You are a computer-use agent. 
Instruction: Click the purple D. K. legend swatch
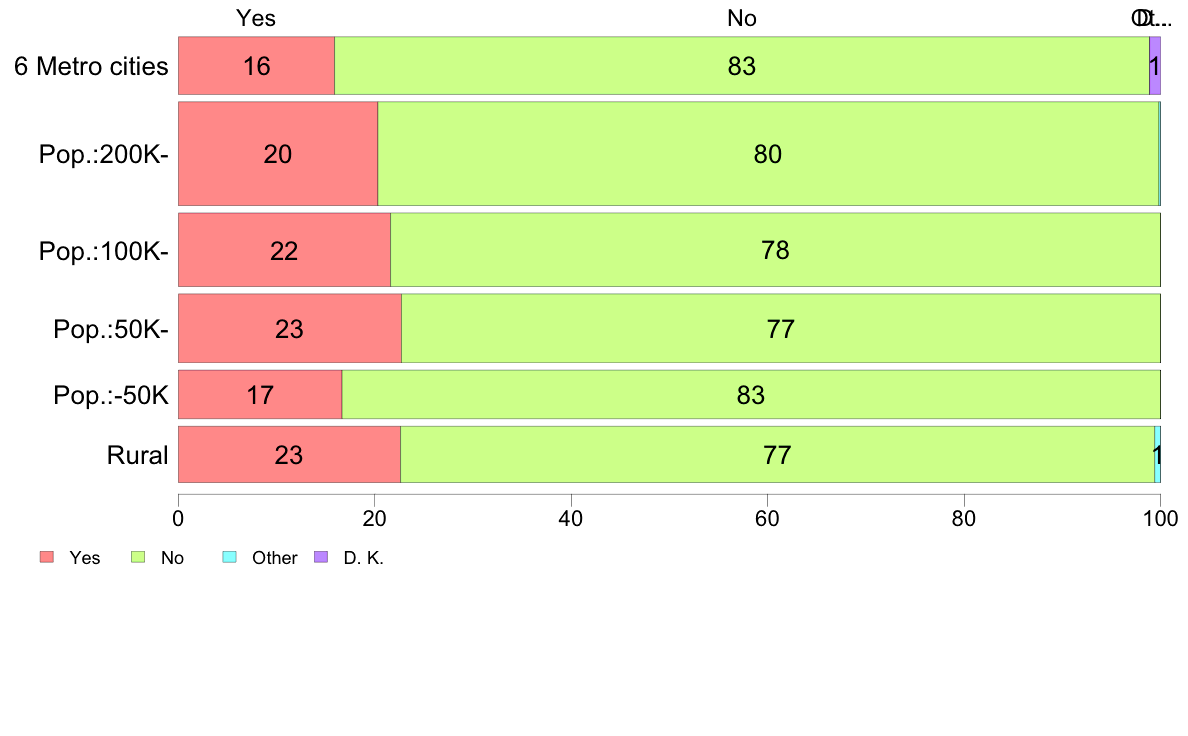pyautogui.click(x=321, y=557)
